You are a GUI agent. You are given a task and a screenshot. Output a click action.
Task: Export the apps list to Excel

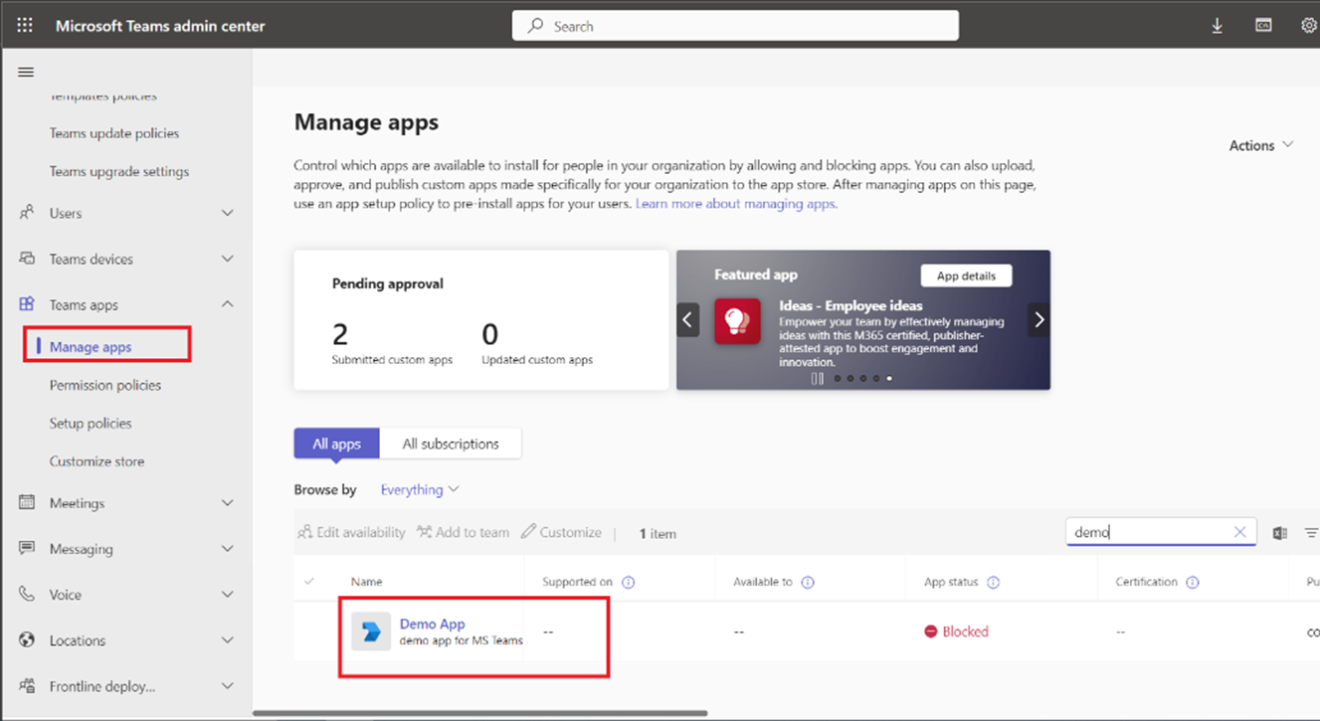(1281, 532)
